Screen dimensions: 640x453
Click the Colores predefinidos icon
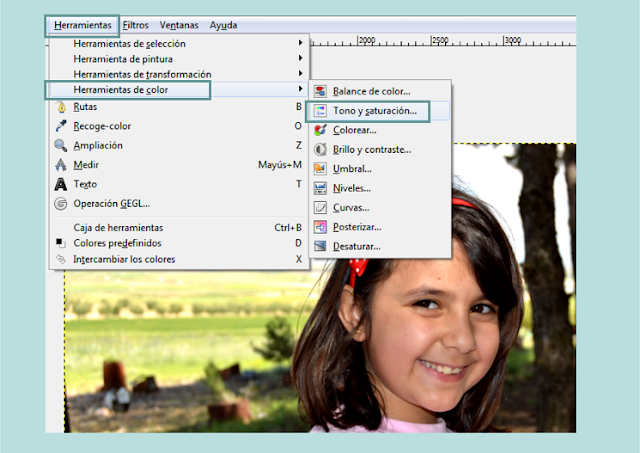[x=60, y=243]
